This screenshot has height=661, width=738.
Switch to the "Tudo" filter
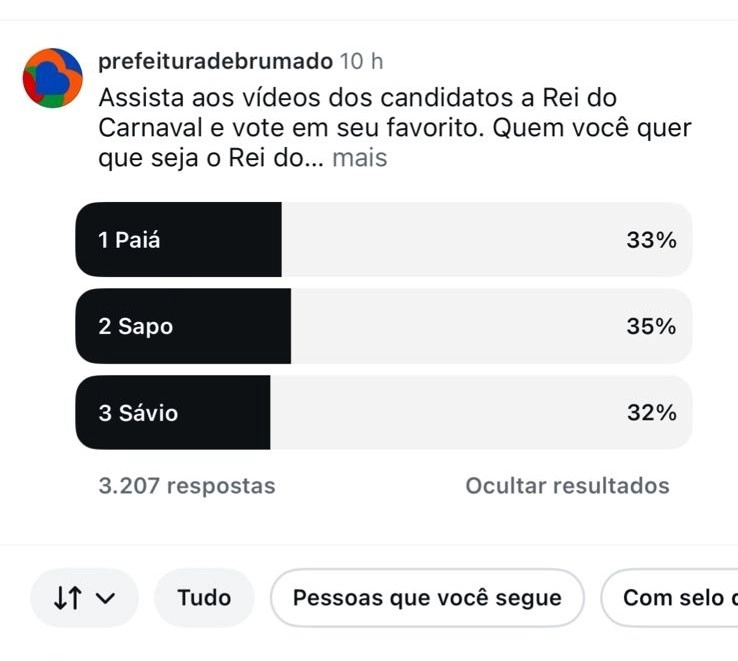click(204, 598)
